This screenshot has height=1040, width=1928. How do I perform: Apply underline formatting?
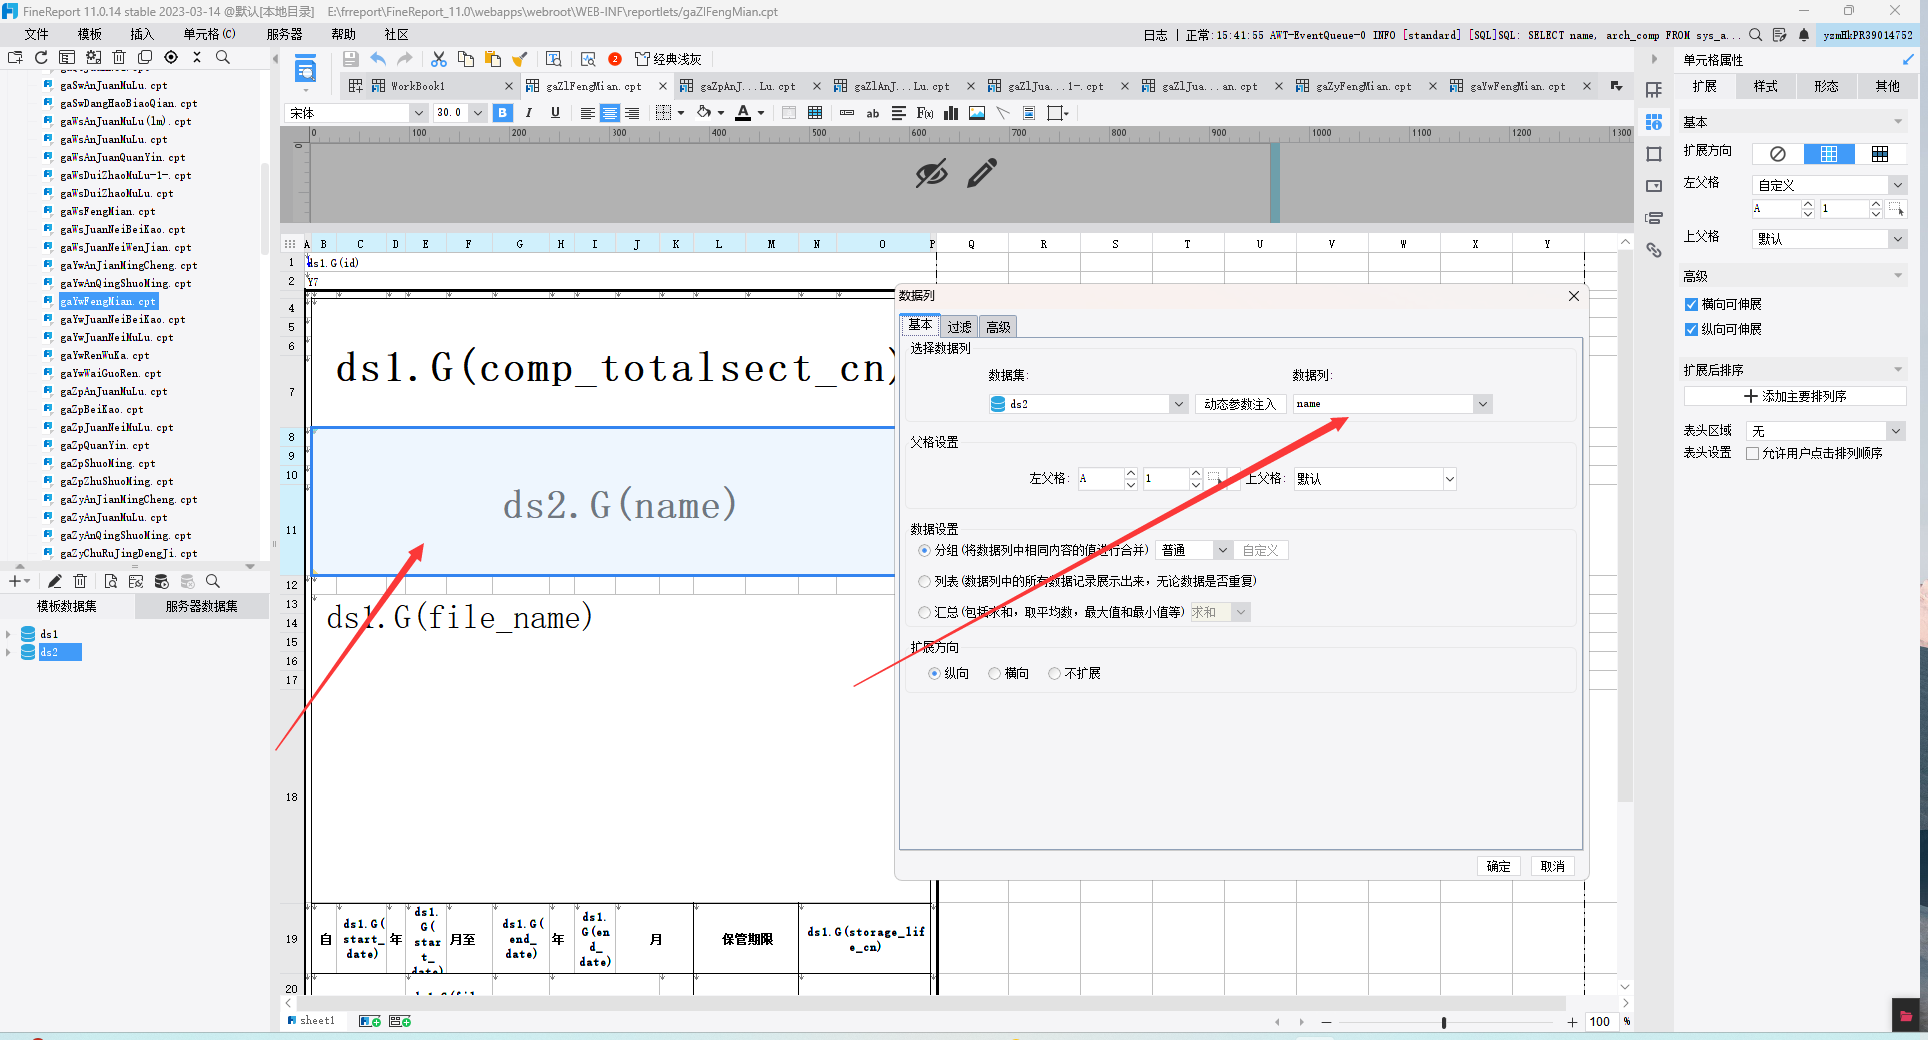[555, 113]
